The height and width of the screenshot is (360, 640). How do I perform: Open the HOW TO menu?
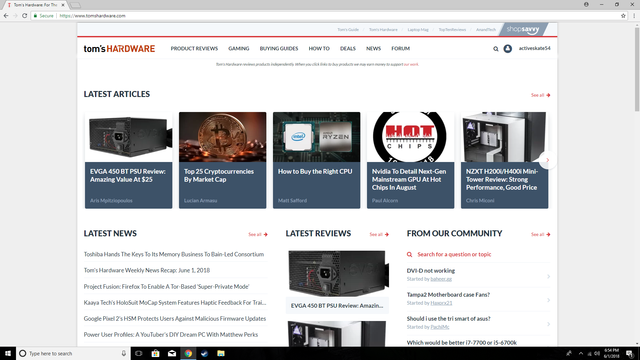319,49
